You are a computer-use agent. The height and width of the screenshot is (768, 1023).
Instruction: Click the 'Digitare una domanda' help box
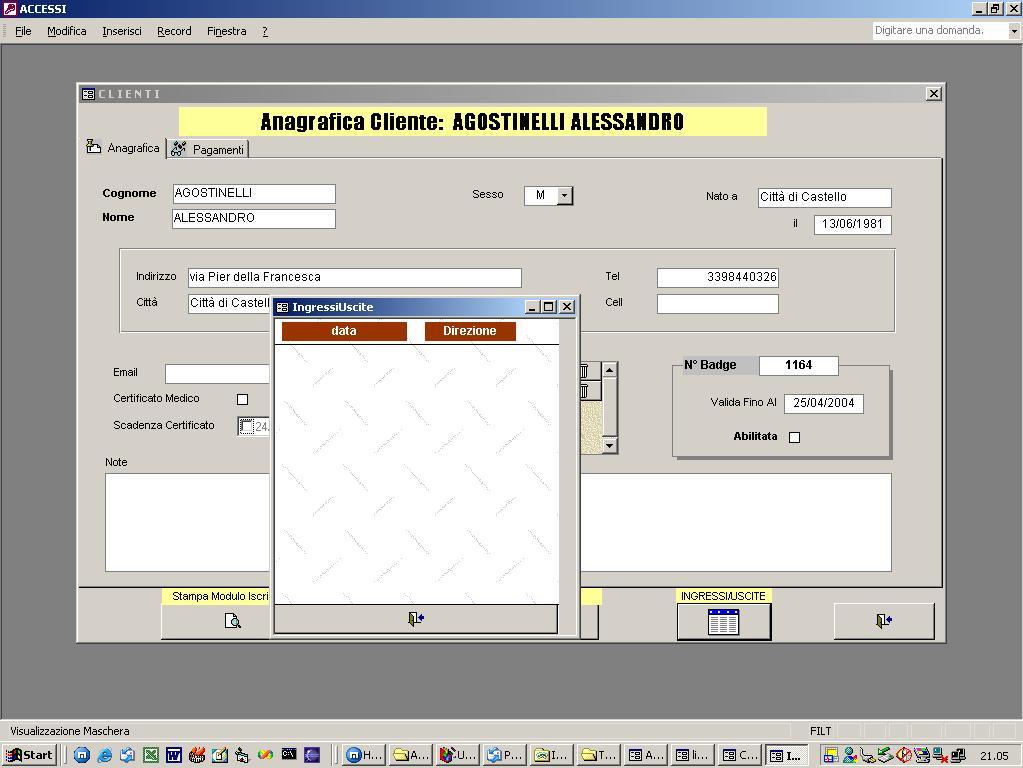[940, 31]
